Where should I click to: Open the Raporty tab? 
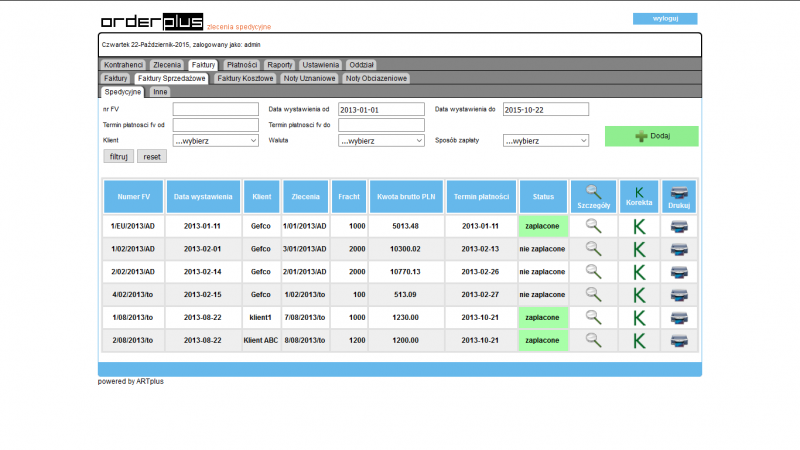click(x=280, y=65)
